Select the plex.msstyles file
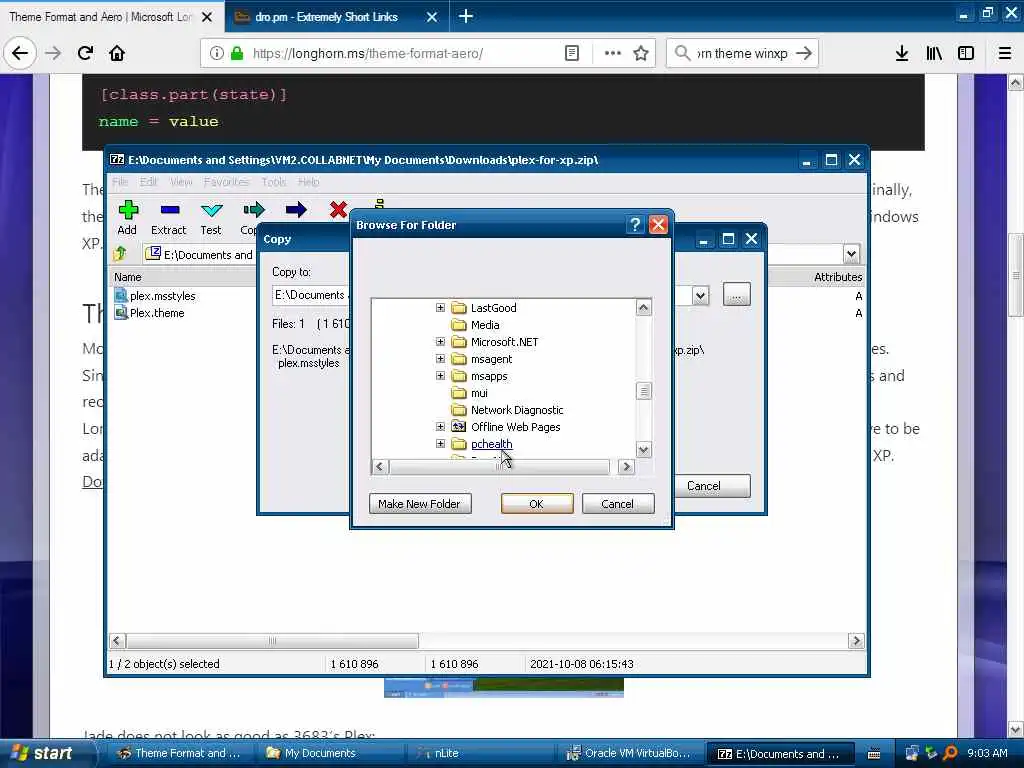 point(162,296)
